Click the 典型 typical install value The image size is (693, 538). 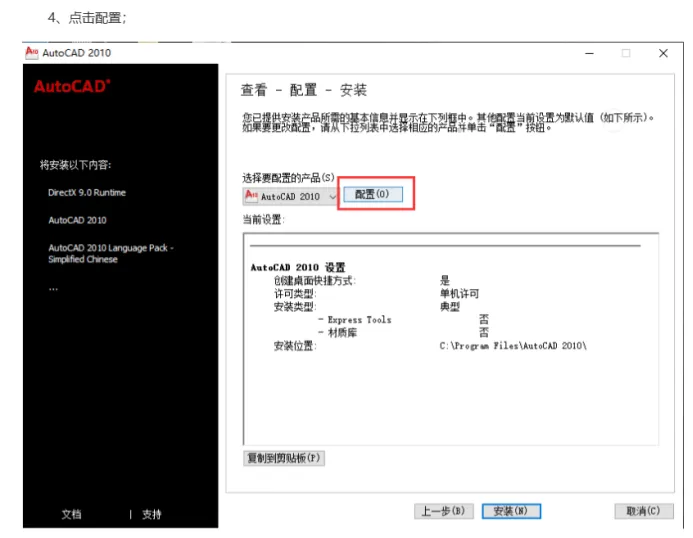pos(450,306)
